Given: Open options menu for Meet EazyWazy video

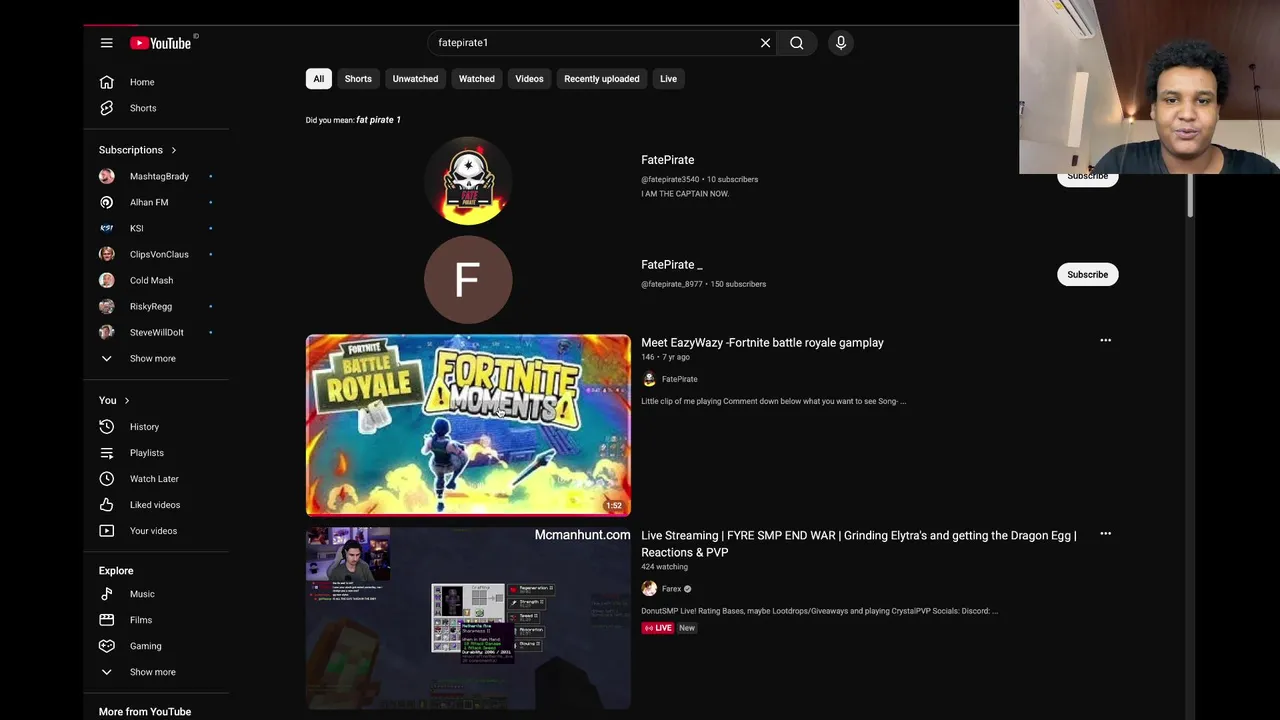Looking at the screenshot, I should (1105, 341).
